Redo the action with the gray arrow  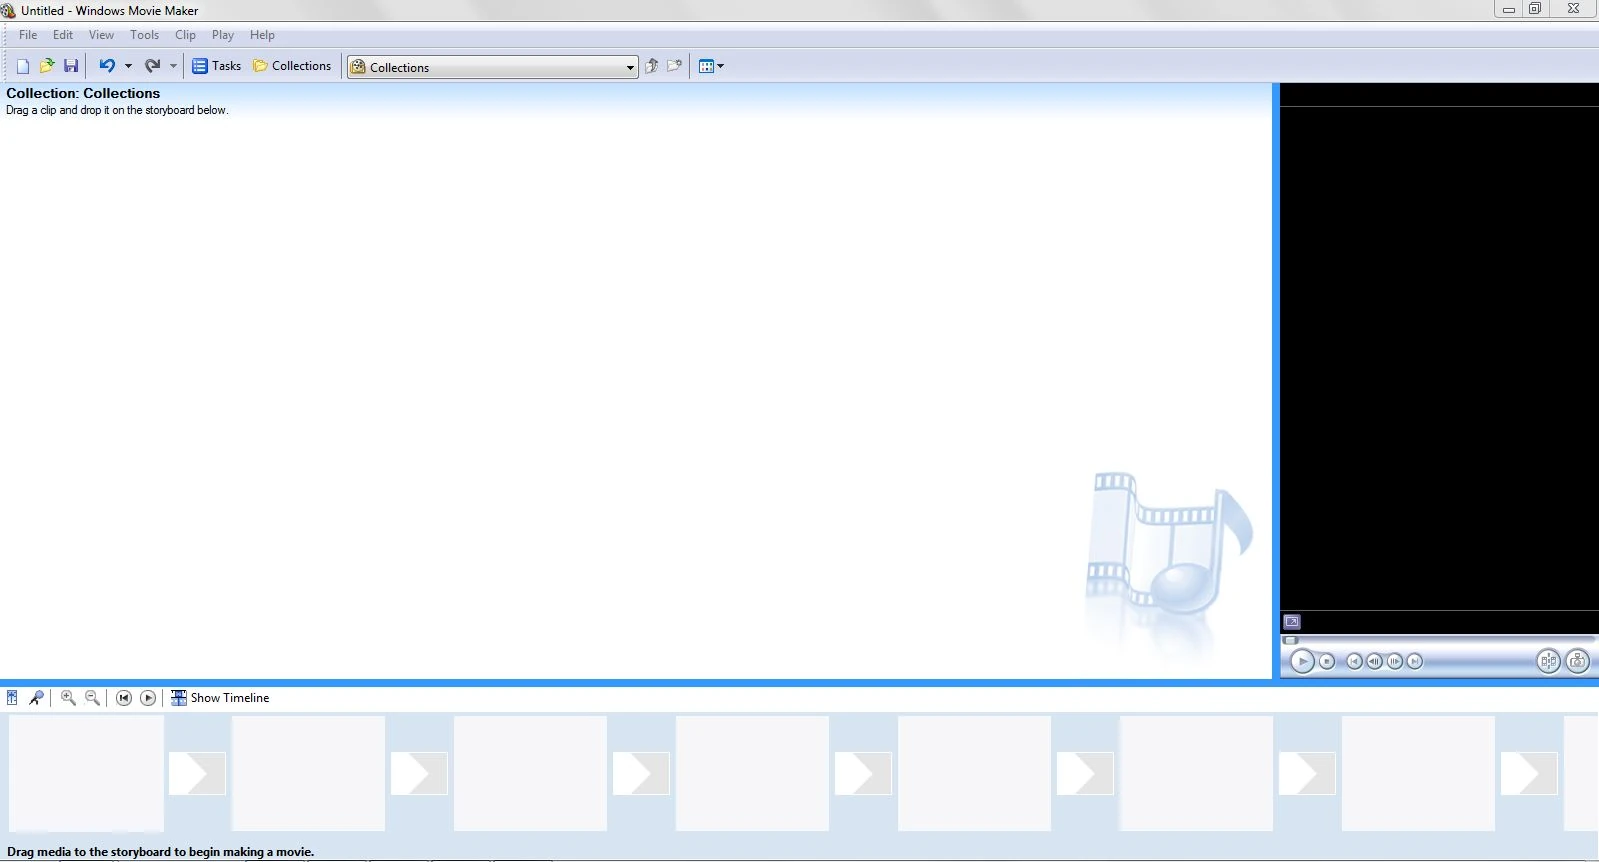[152, 66]
